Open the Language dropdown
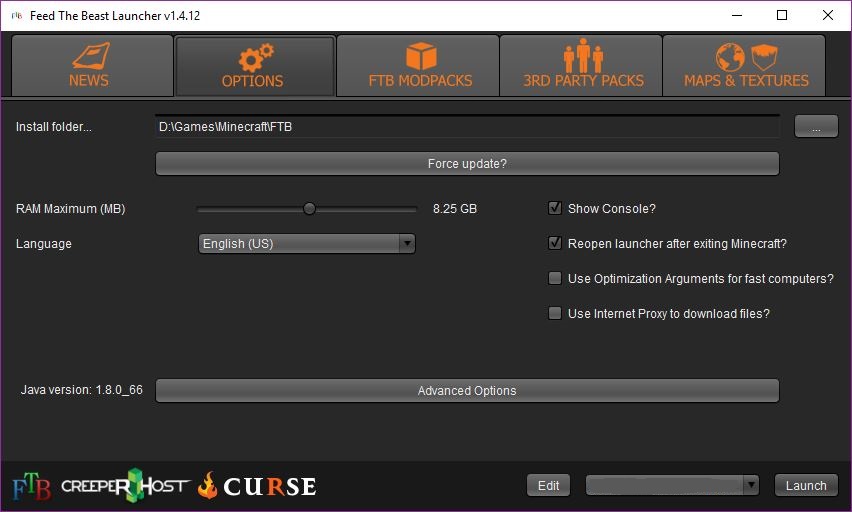Screen dimensions: 852x512 click(307, 243)
